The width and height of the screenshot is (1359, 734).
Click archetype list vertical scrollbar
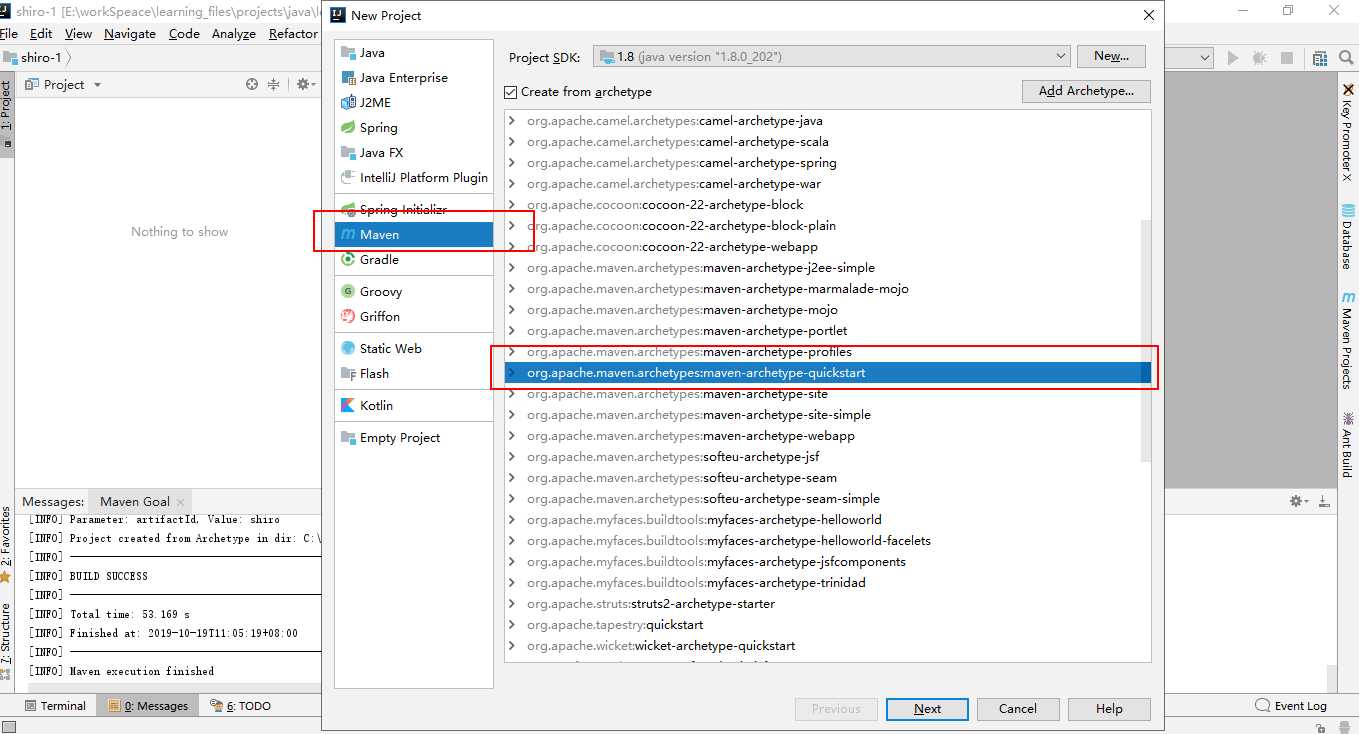coord(1146,340)
